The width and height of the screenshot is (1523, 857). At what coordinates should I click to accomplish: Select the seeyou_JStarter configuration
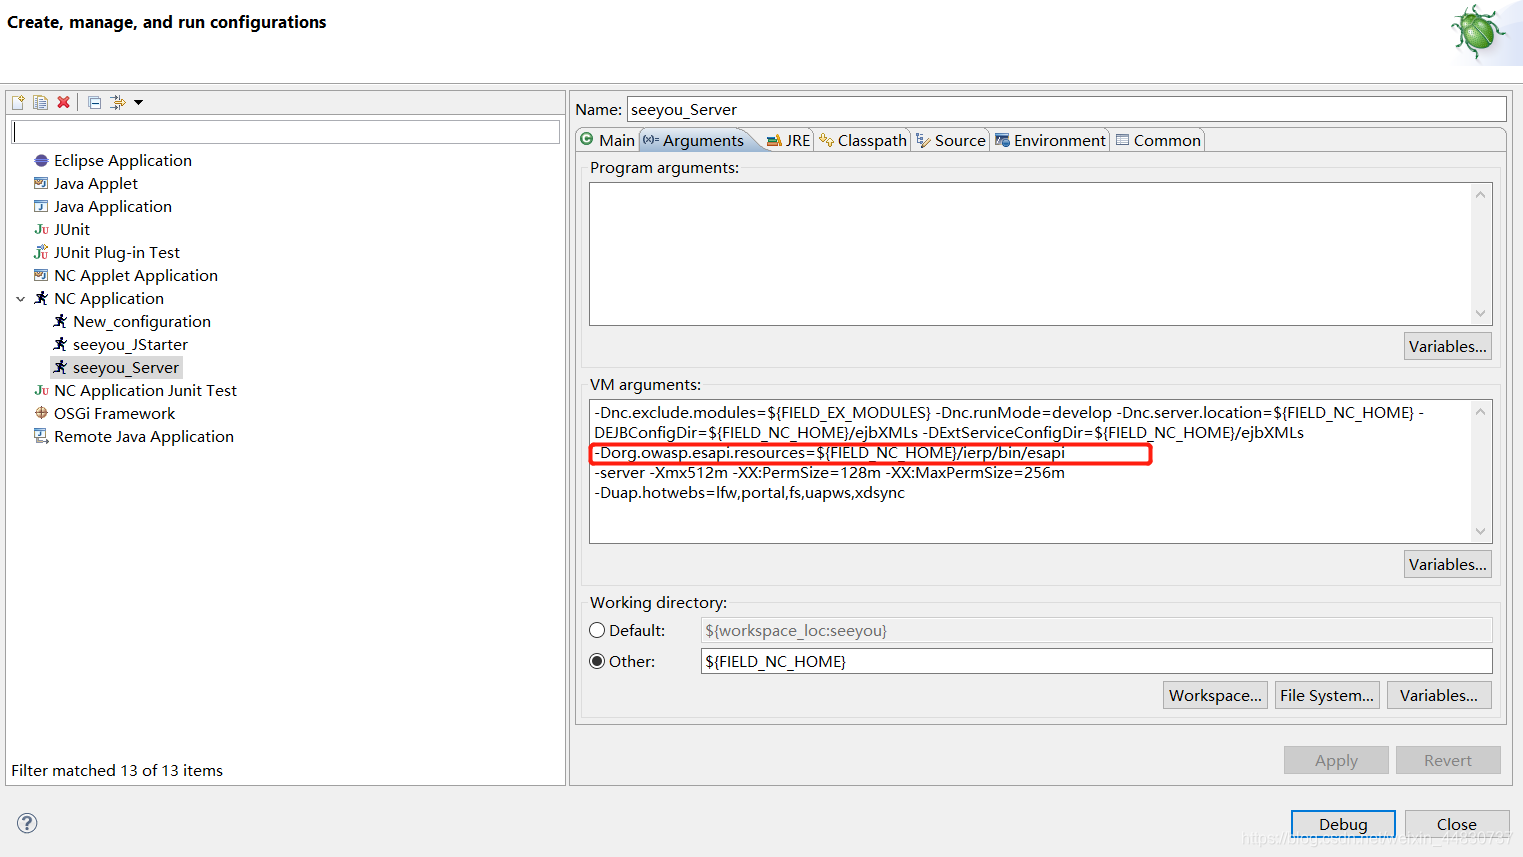click(129, 344)
